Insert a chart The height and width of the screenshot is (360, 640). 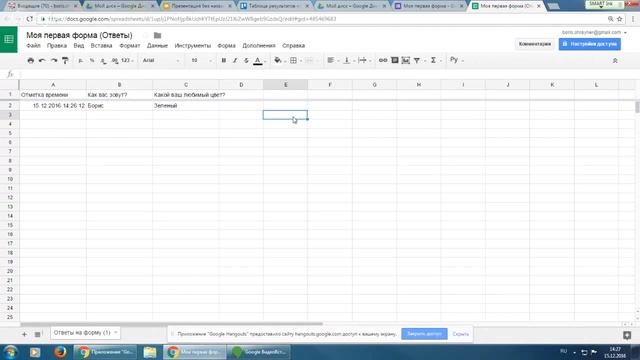pos(406,60)
